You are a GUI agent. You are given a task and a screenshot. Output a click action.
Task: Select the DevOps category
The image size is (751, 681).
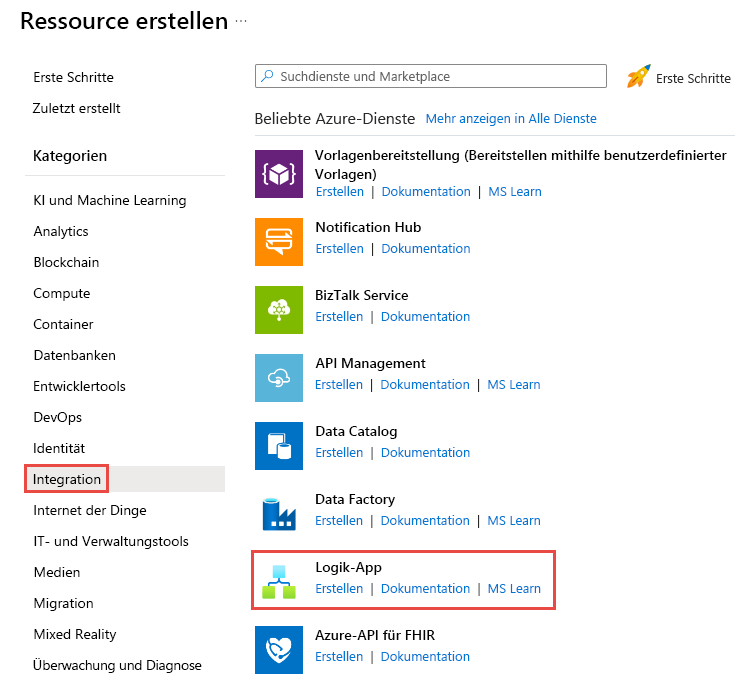click(57, 418)
